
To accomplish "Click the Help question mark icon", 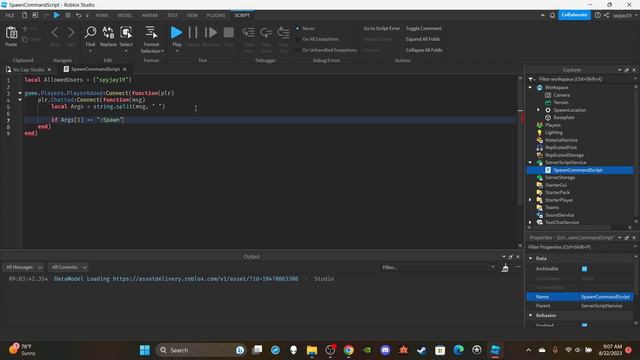I will (x=598, y=15).
